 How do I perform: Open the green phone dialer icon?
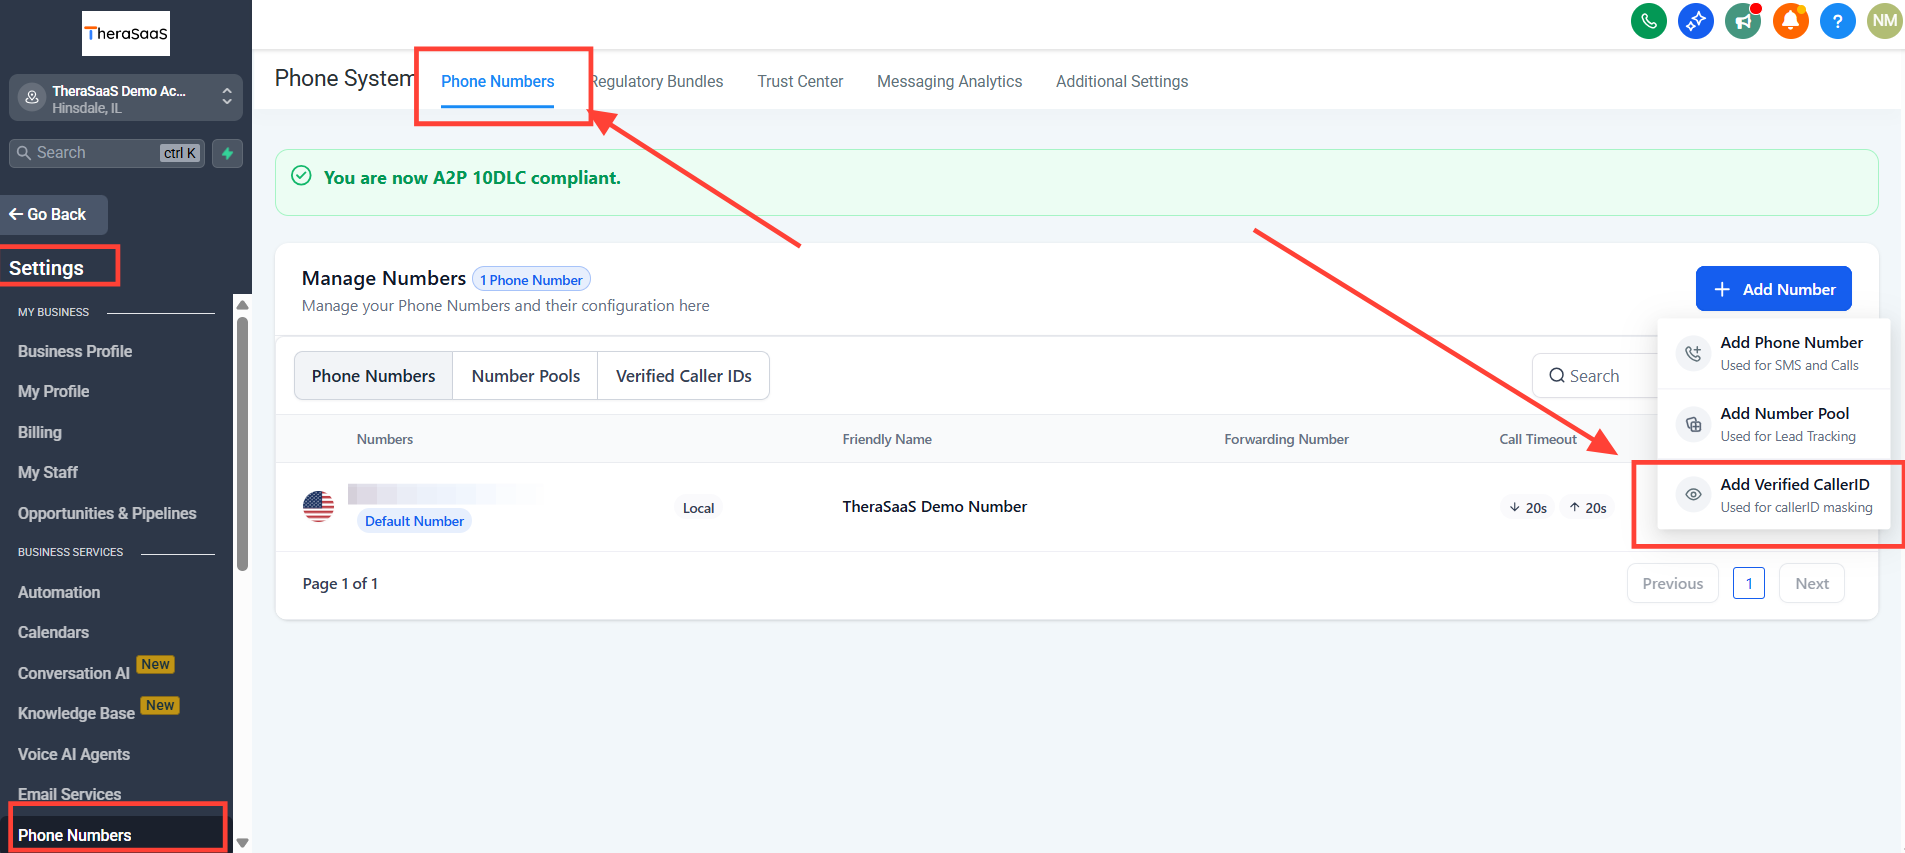click(x=1648, y=20)
